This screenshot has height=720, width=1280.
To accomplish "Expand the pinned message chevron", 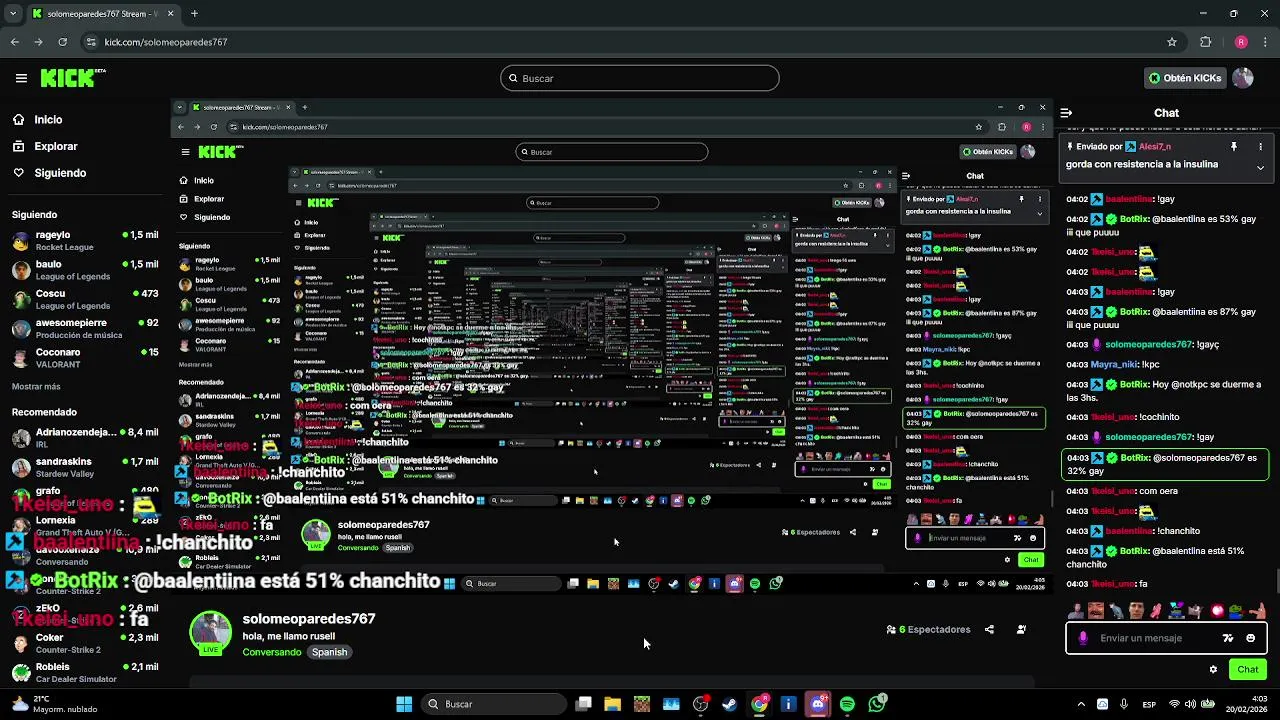I will [x=1260, y=167].
